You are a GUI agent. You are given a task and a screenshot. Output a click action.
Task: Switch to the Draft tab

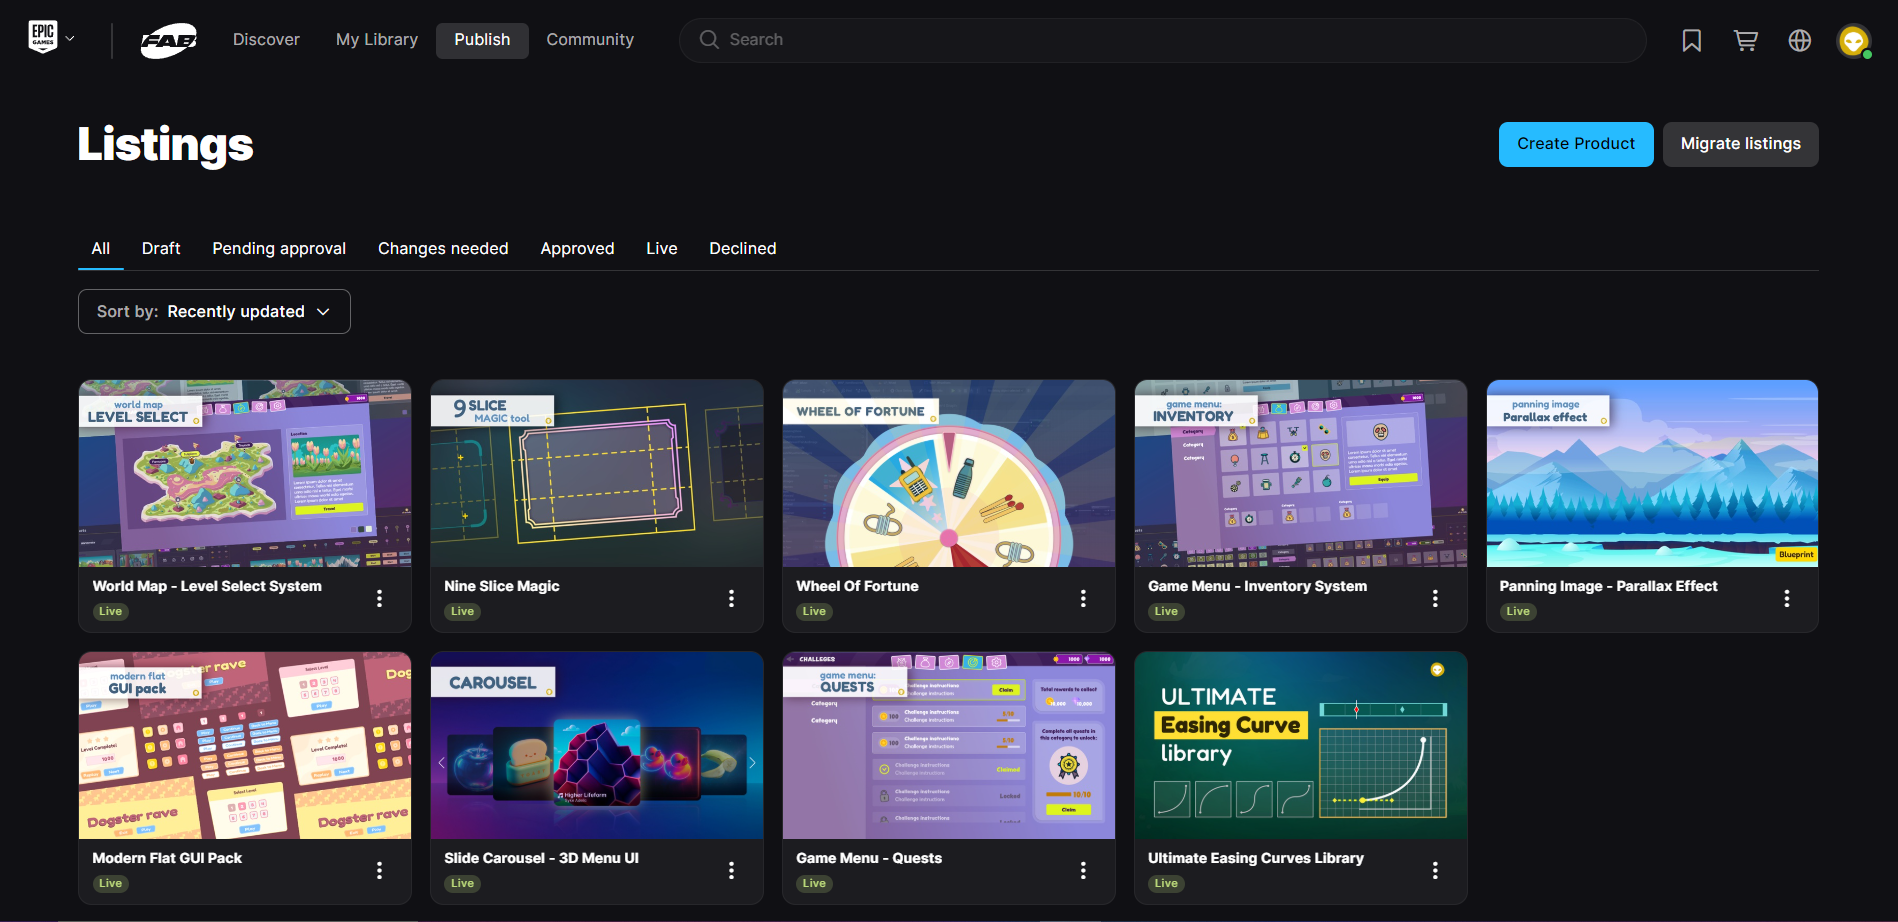(x=161, y=248)
